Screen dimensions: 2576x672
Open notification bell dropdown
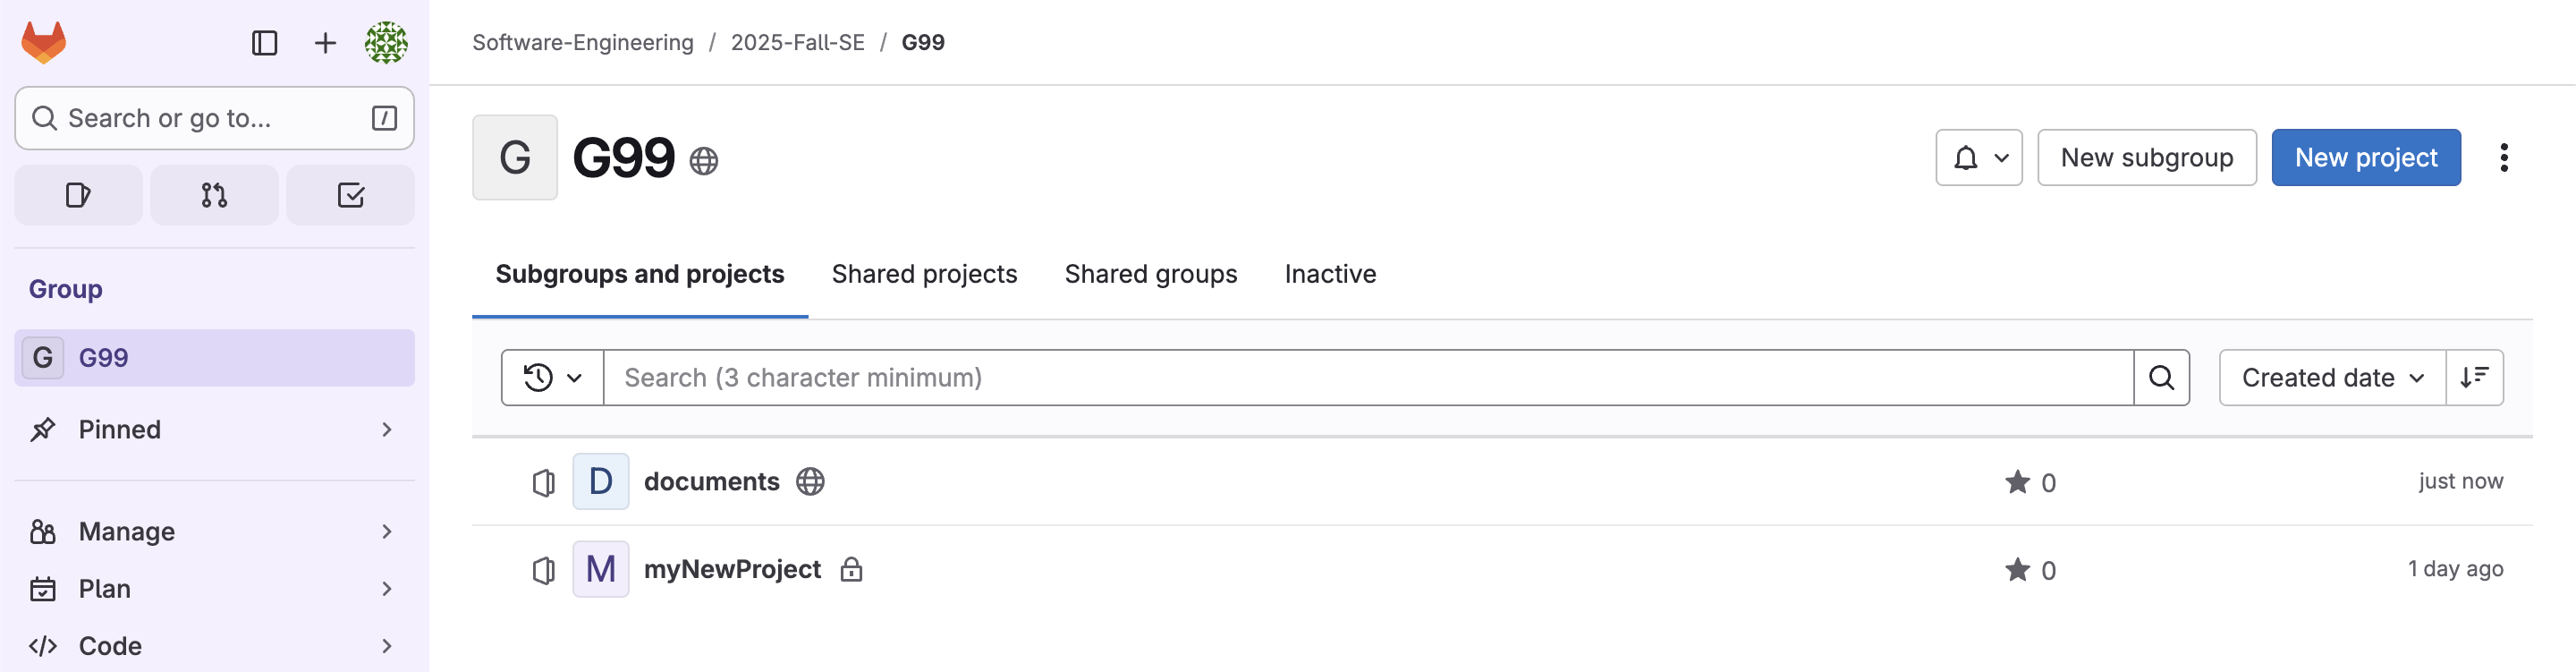coord(1978,158)
